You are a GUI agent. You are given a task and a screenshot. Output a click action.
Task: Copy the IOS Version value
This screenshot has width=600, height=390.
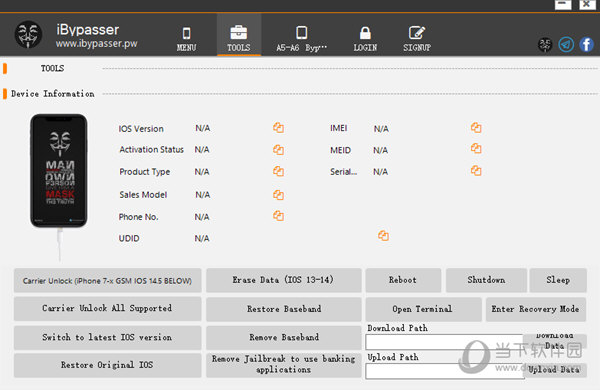pyautogui.click(x=278, y=127)
